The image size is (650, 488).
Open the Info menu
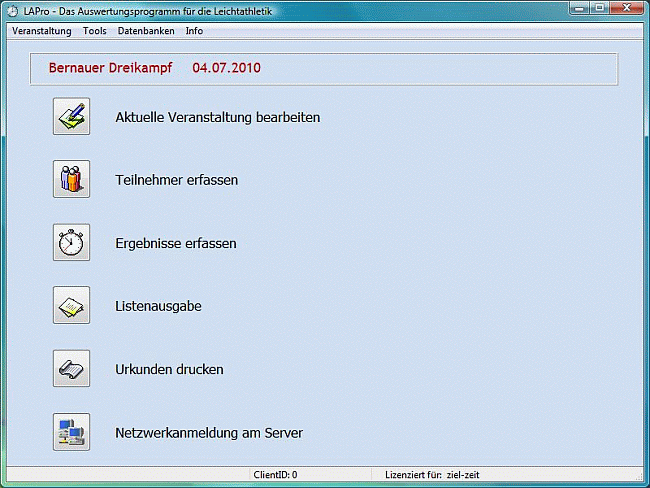(194, 31)
